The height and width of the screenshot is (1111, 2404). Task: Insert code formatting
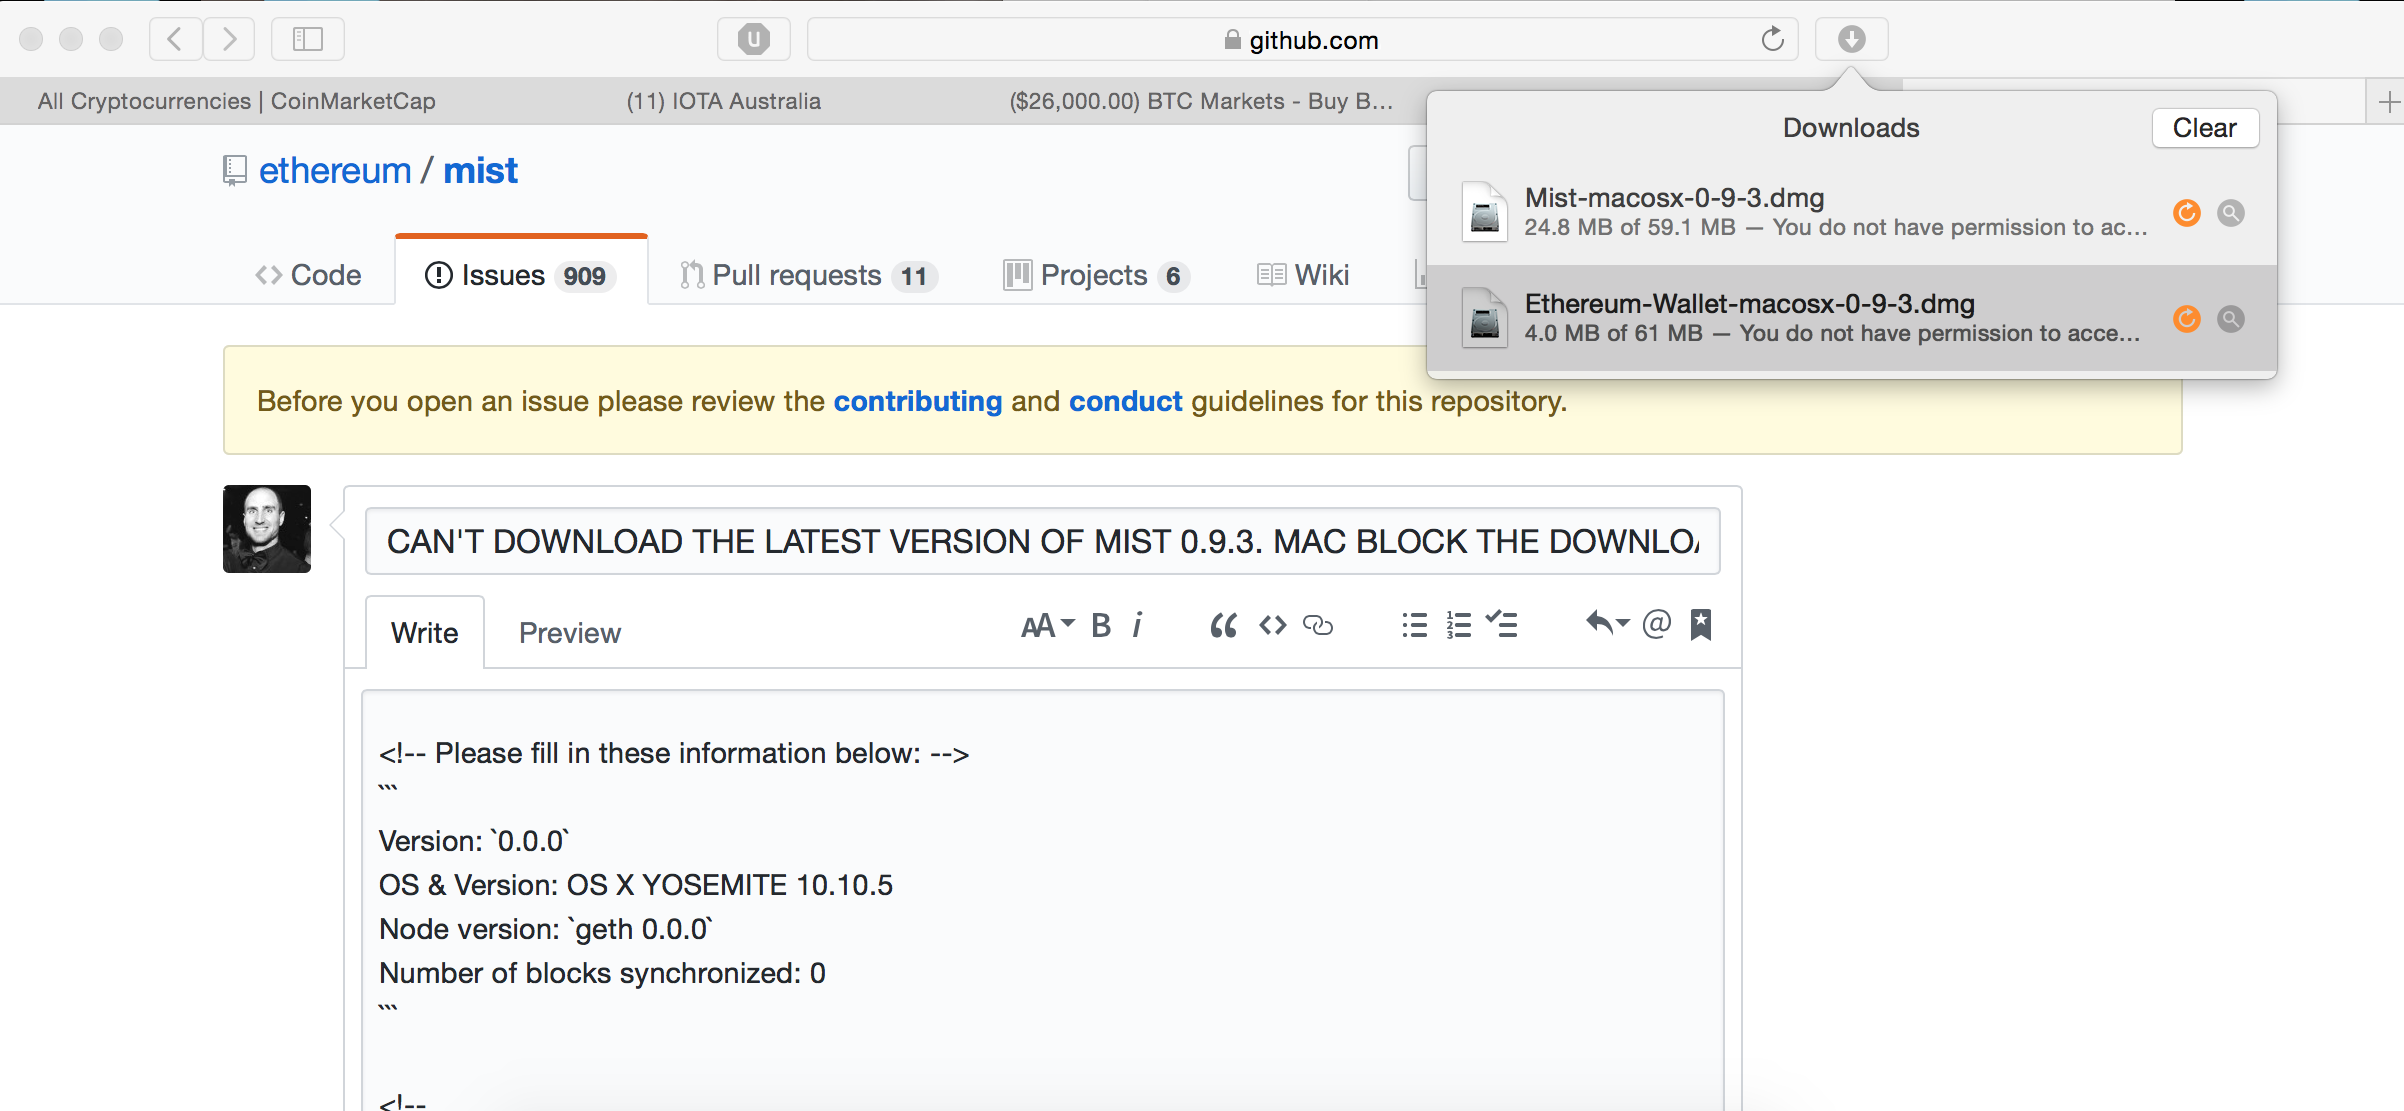pyautogui.click(x=1272, y=625)
